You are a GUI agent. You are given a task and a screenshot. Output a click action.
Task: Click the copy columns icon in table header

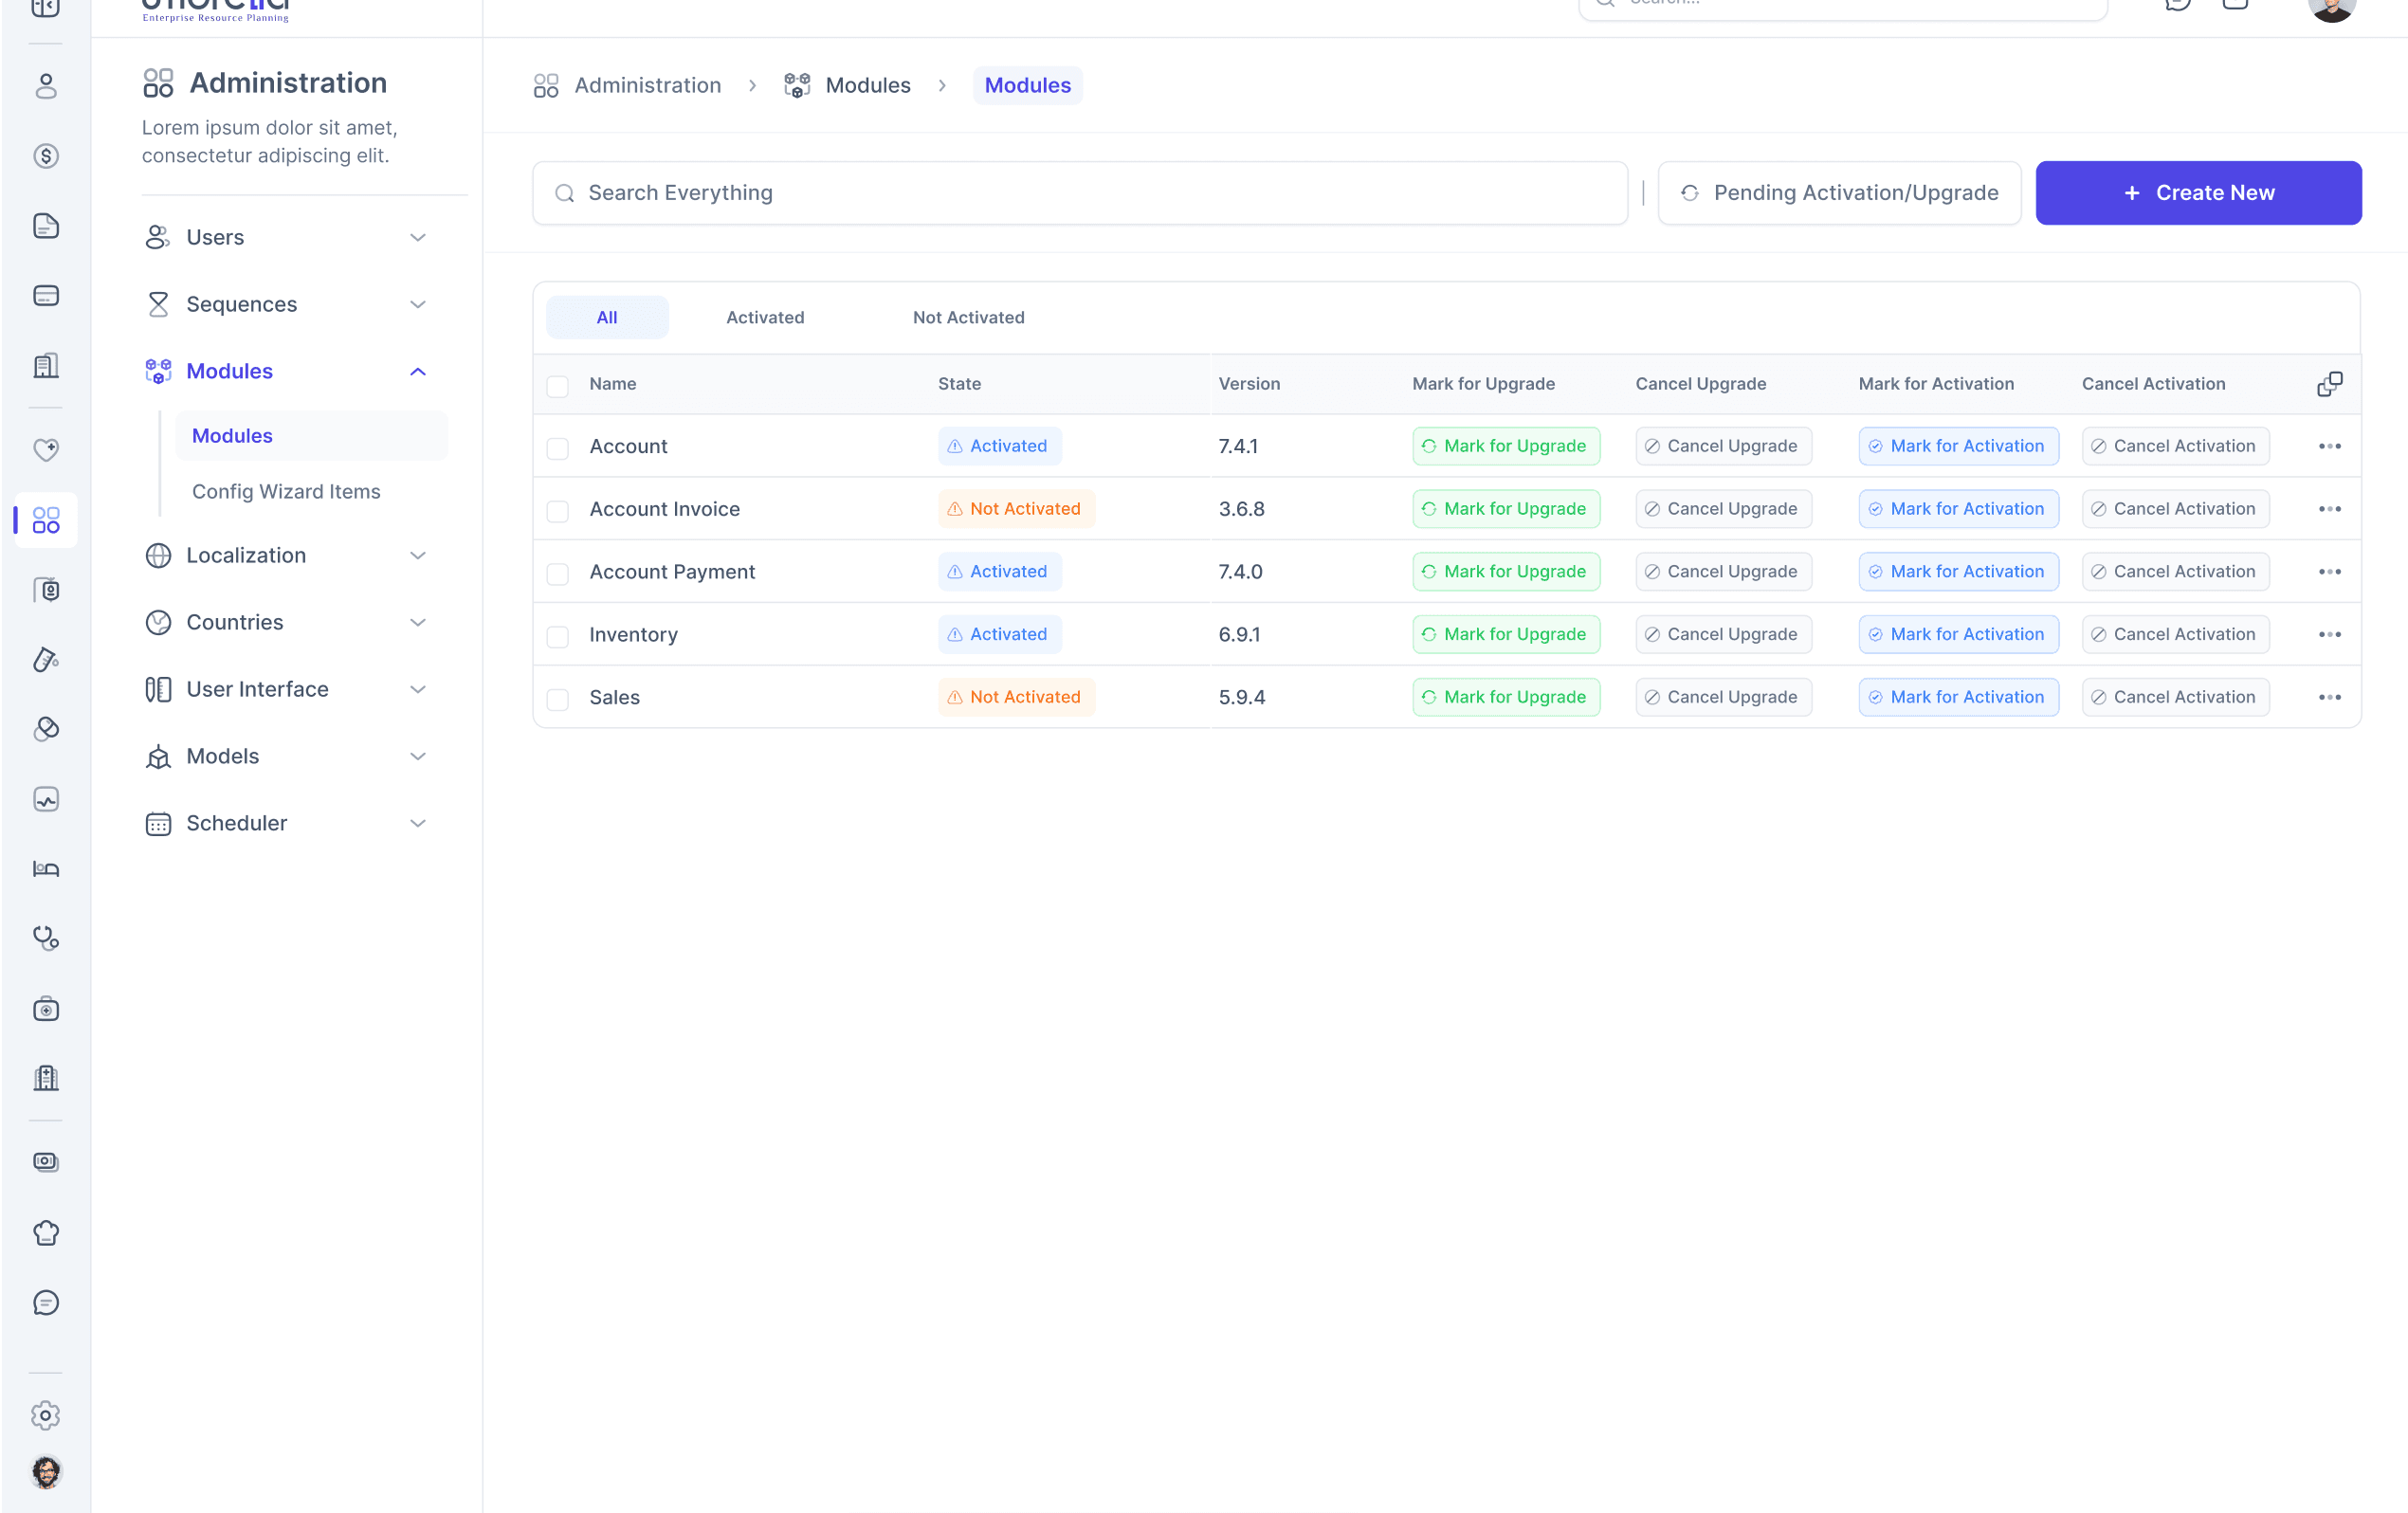click(2329, 384)
